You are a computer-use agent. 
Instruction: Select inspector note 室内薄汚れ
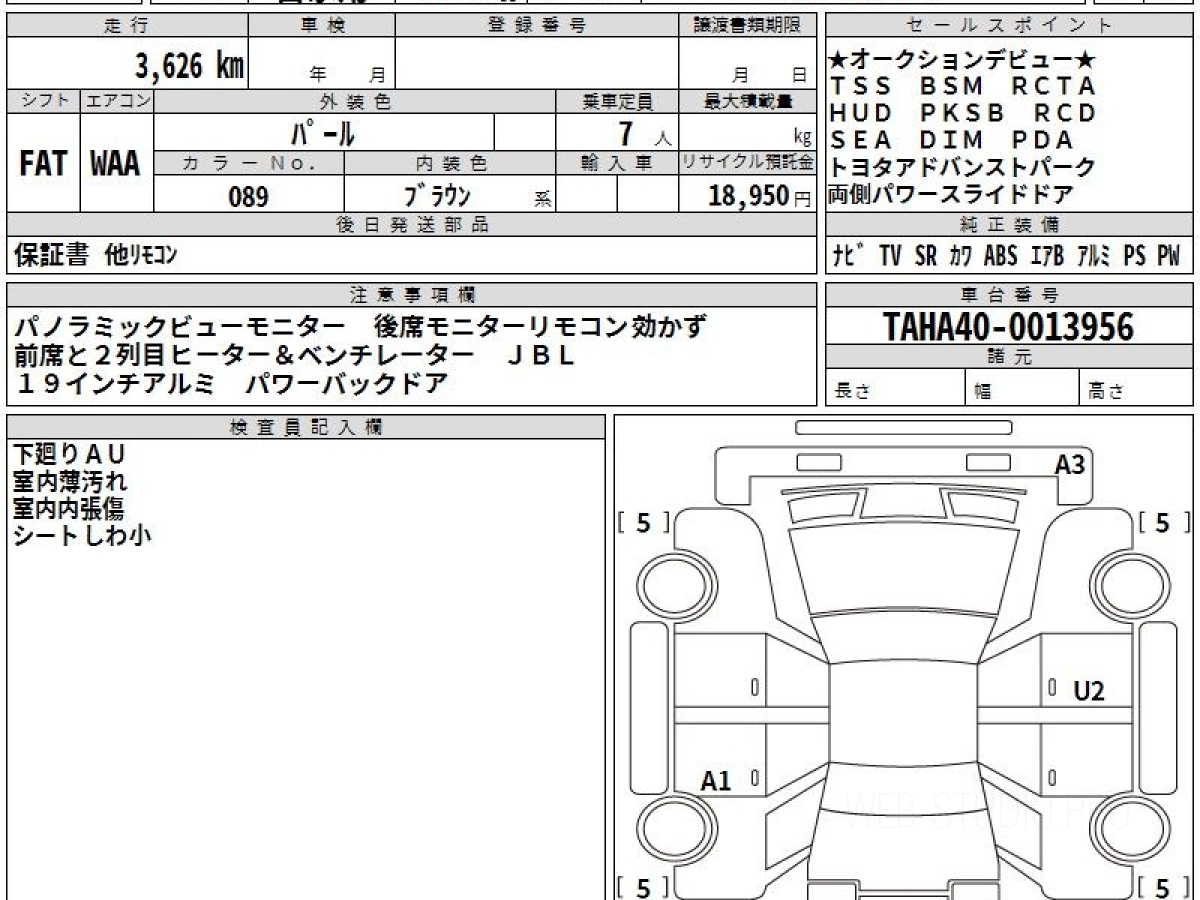(69, 482)
